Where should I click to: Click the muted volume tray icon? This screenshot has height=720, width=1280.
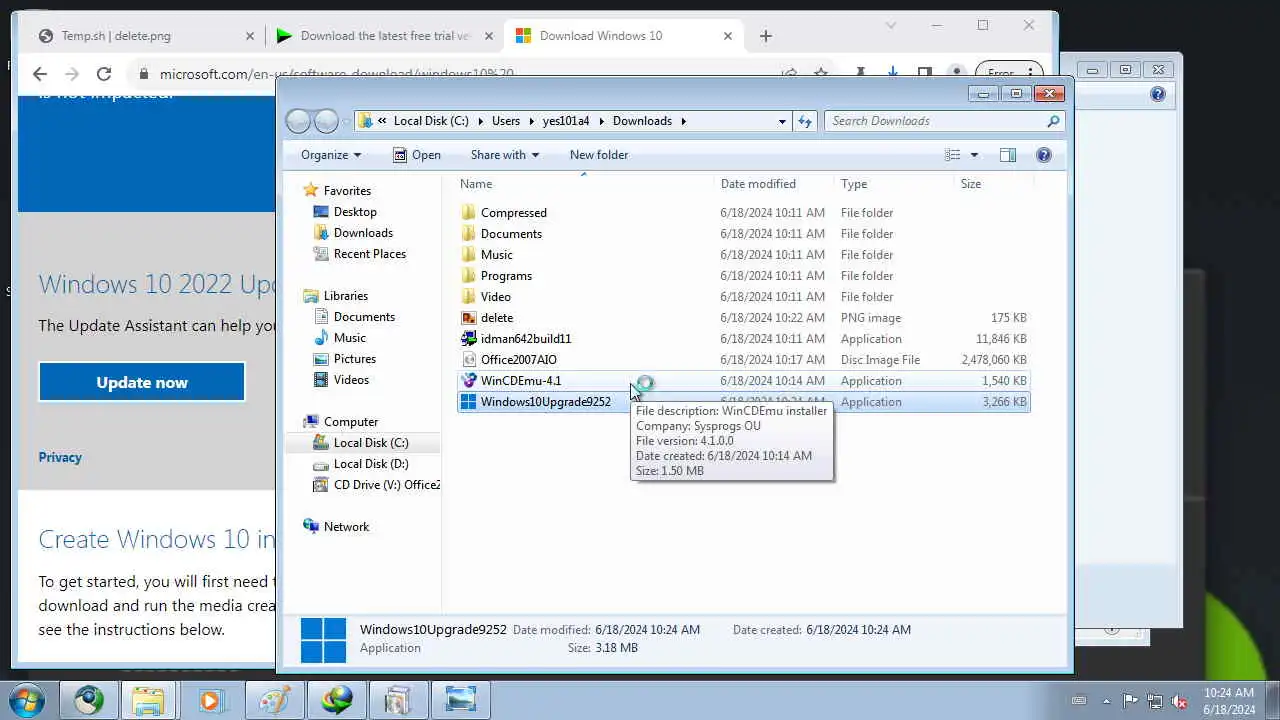1179,701
